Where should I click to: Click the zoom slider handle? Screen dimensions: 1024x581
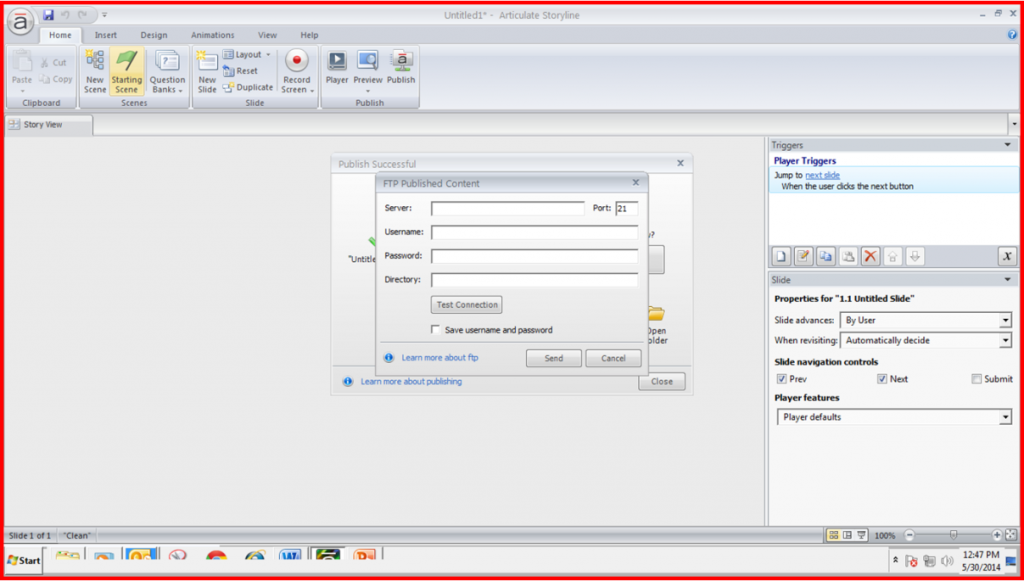coord(953,535)
